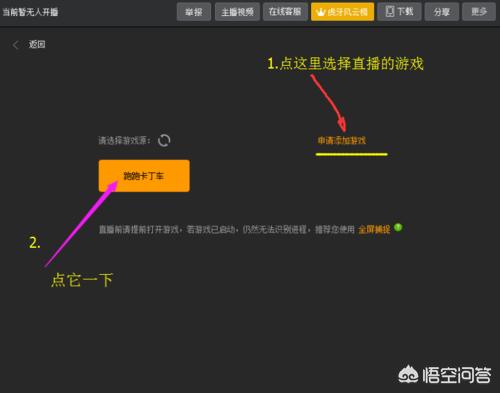Screen dimensions: 500x393
Task: Open 在线客服 customer service
Action: [285, 12]
